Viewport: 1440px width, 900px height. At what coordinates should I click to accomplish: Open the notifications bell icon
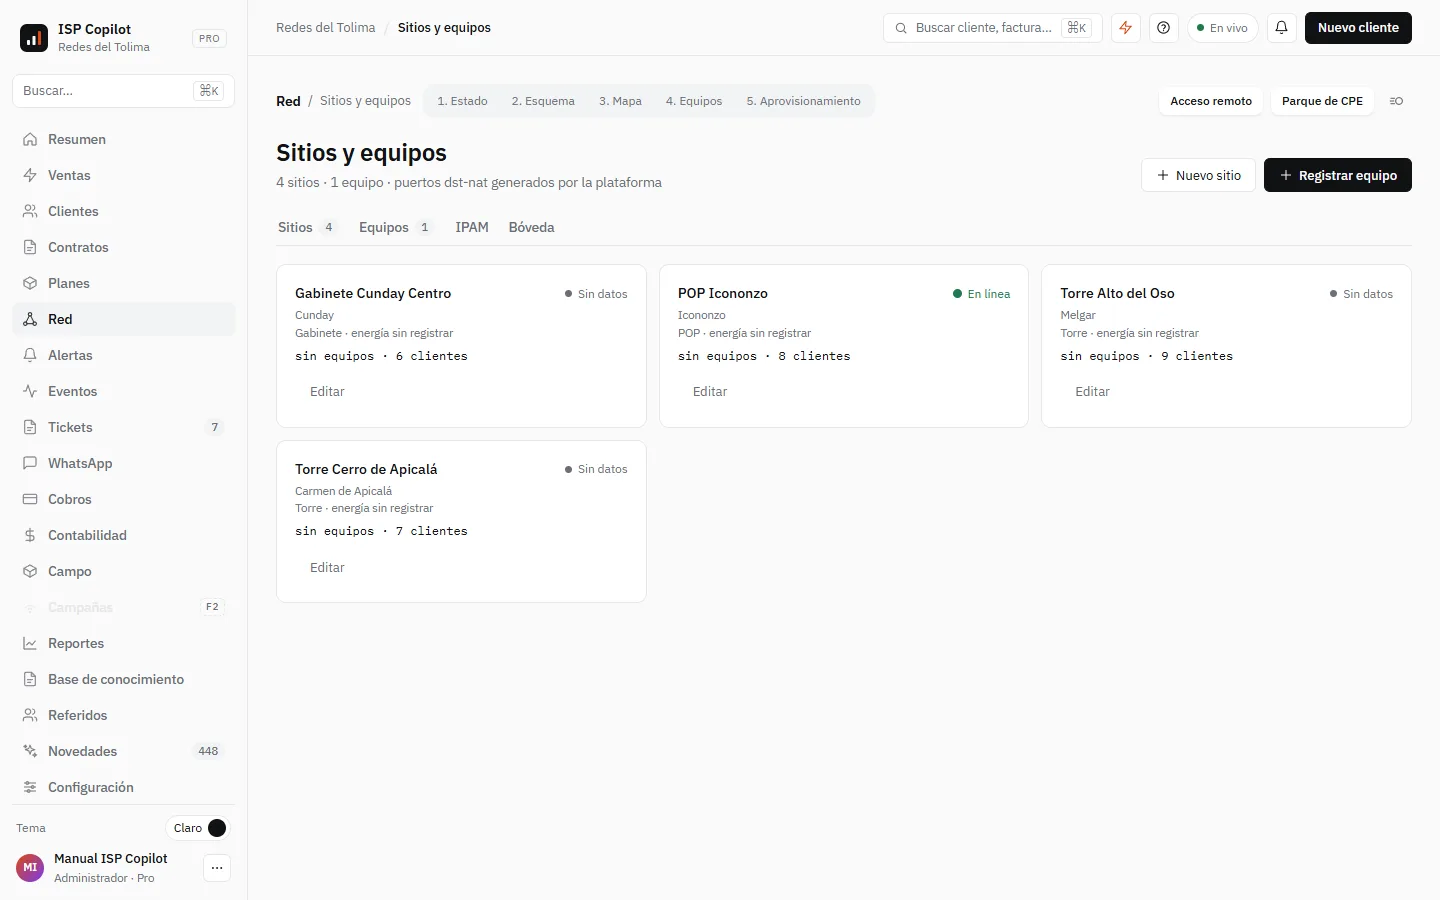(1281, 28)
